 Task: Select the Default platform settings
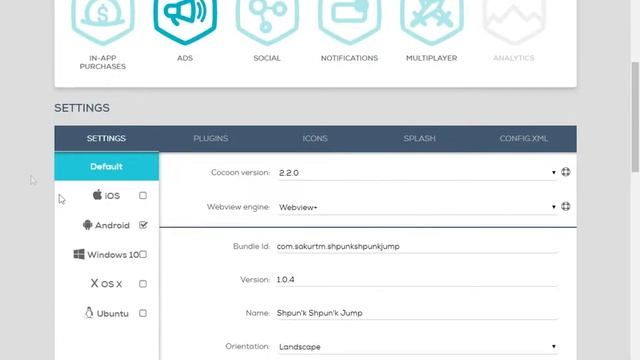point(107,167)
